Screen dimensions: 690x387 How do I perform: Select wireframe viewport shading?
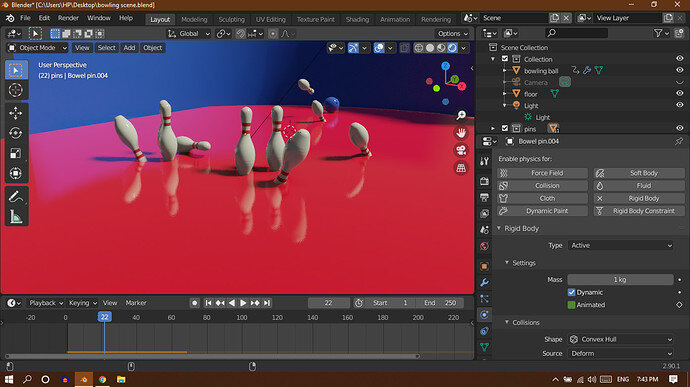point(418,48)
